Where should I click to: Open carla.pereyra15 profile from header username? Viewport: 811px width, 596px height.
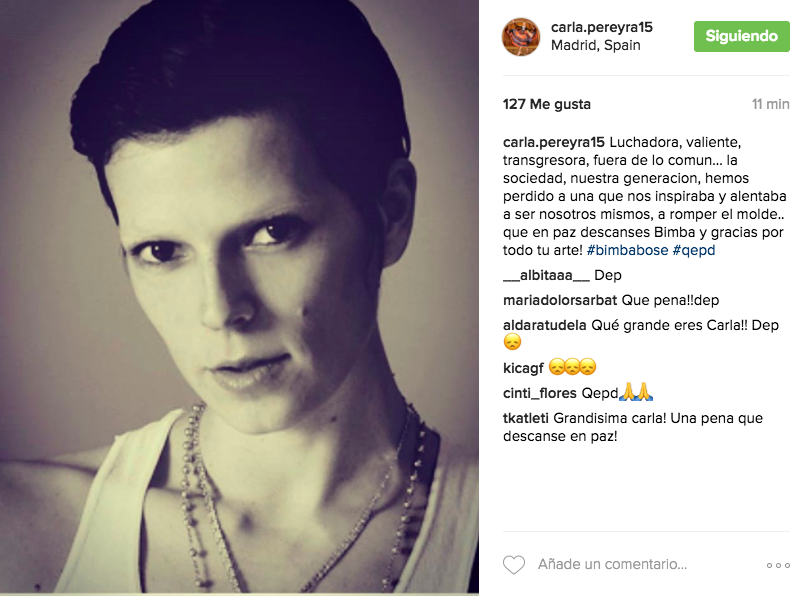pos(602,27)
